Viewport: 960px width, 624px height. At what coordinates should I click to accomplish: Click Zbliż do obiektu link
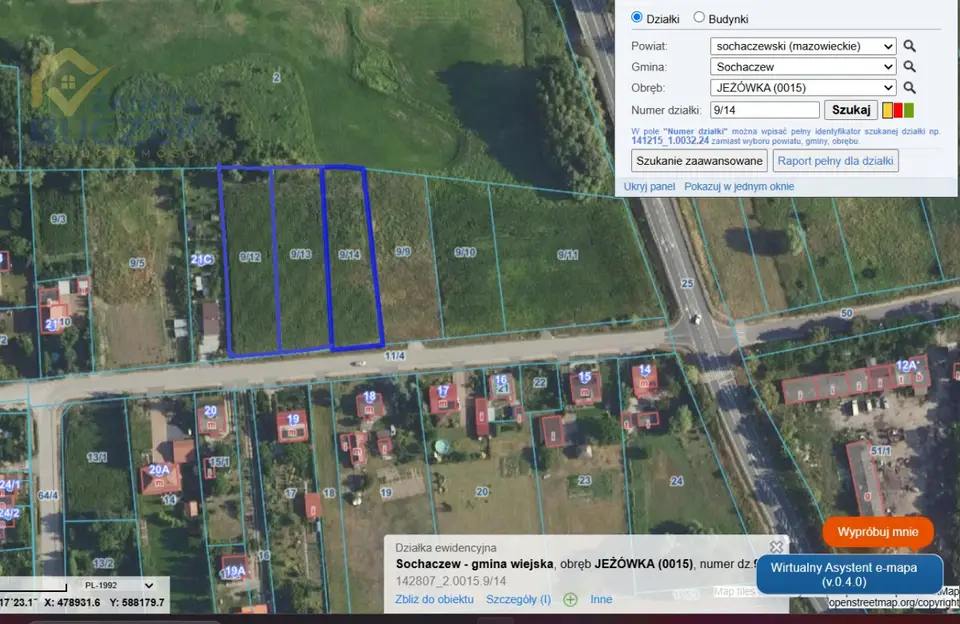434,600
